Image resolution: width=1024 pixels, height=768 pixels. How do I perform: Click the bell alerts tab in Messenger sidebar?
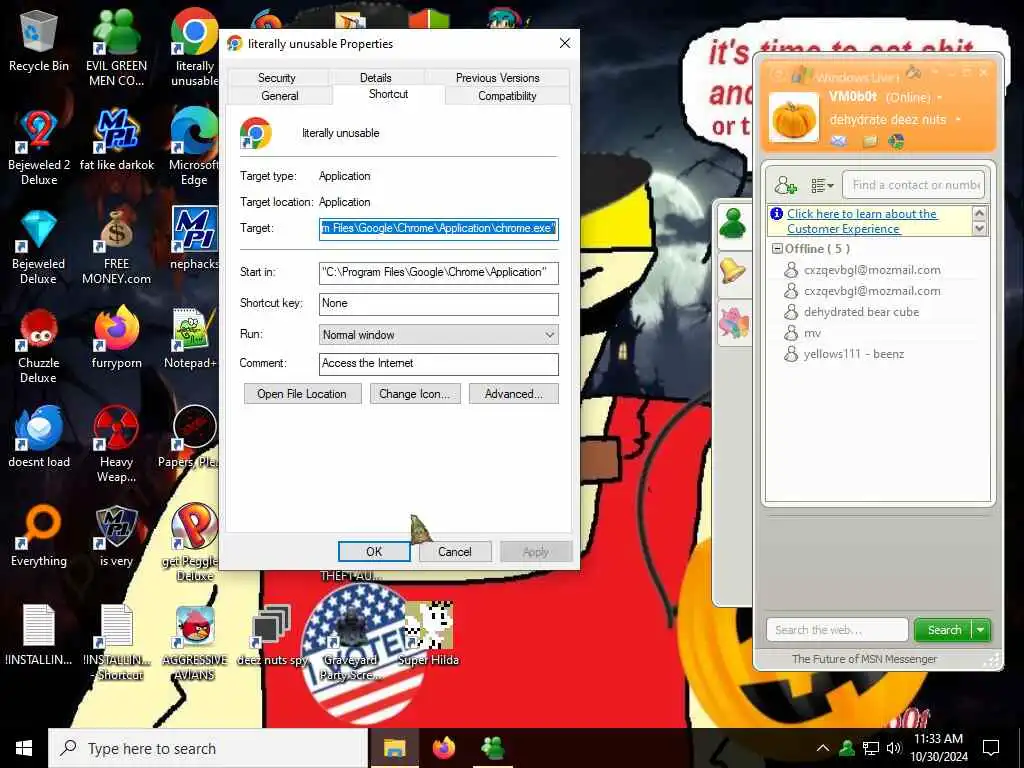click(x=733, y=271)
